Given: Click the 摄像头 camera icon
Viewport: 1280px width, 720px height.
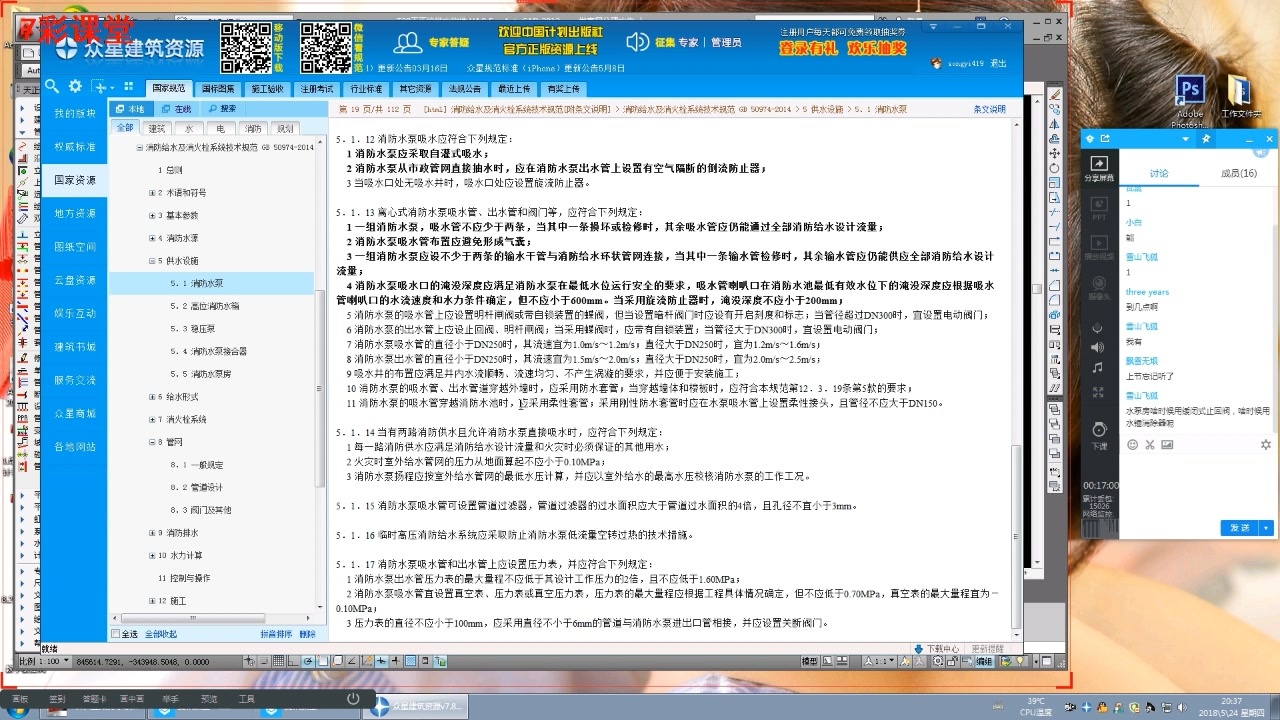Looking at the screenshot, I should (x=1099, y=288).
